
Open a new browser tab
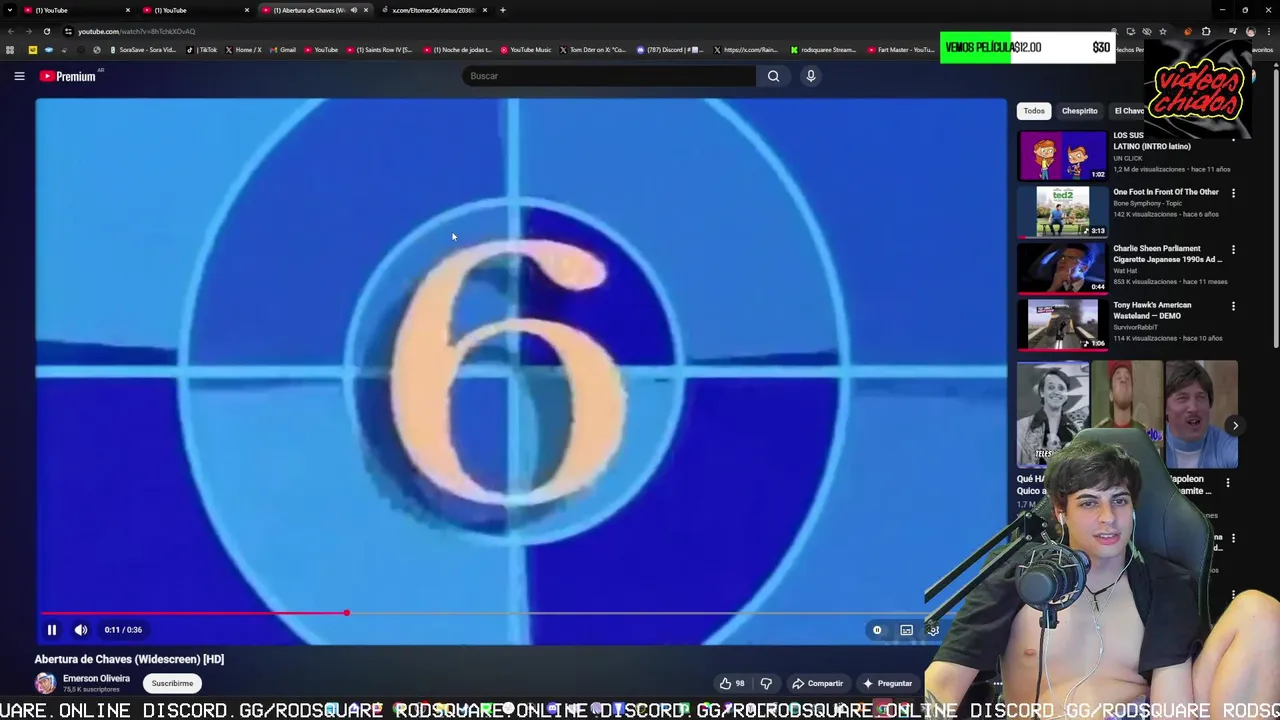pos(503,10)
